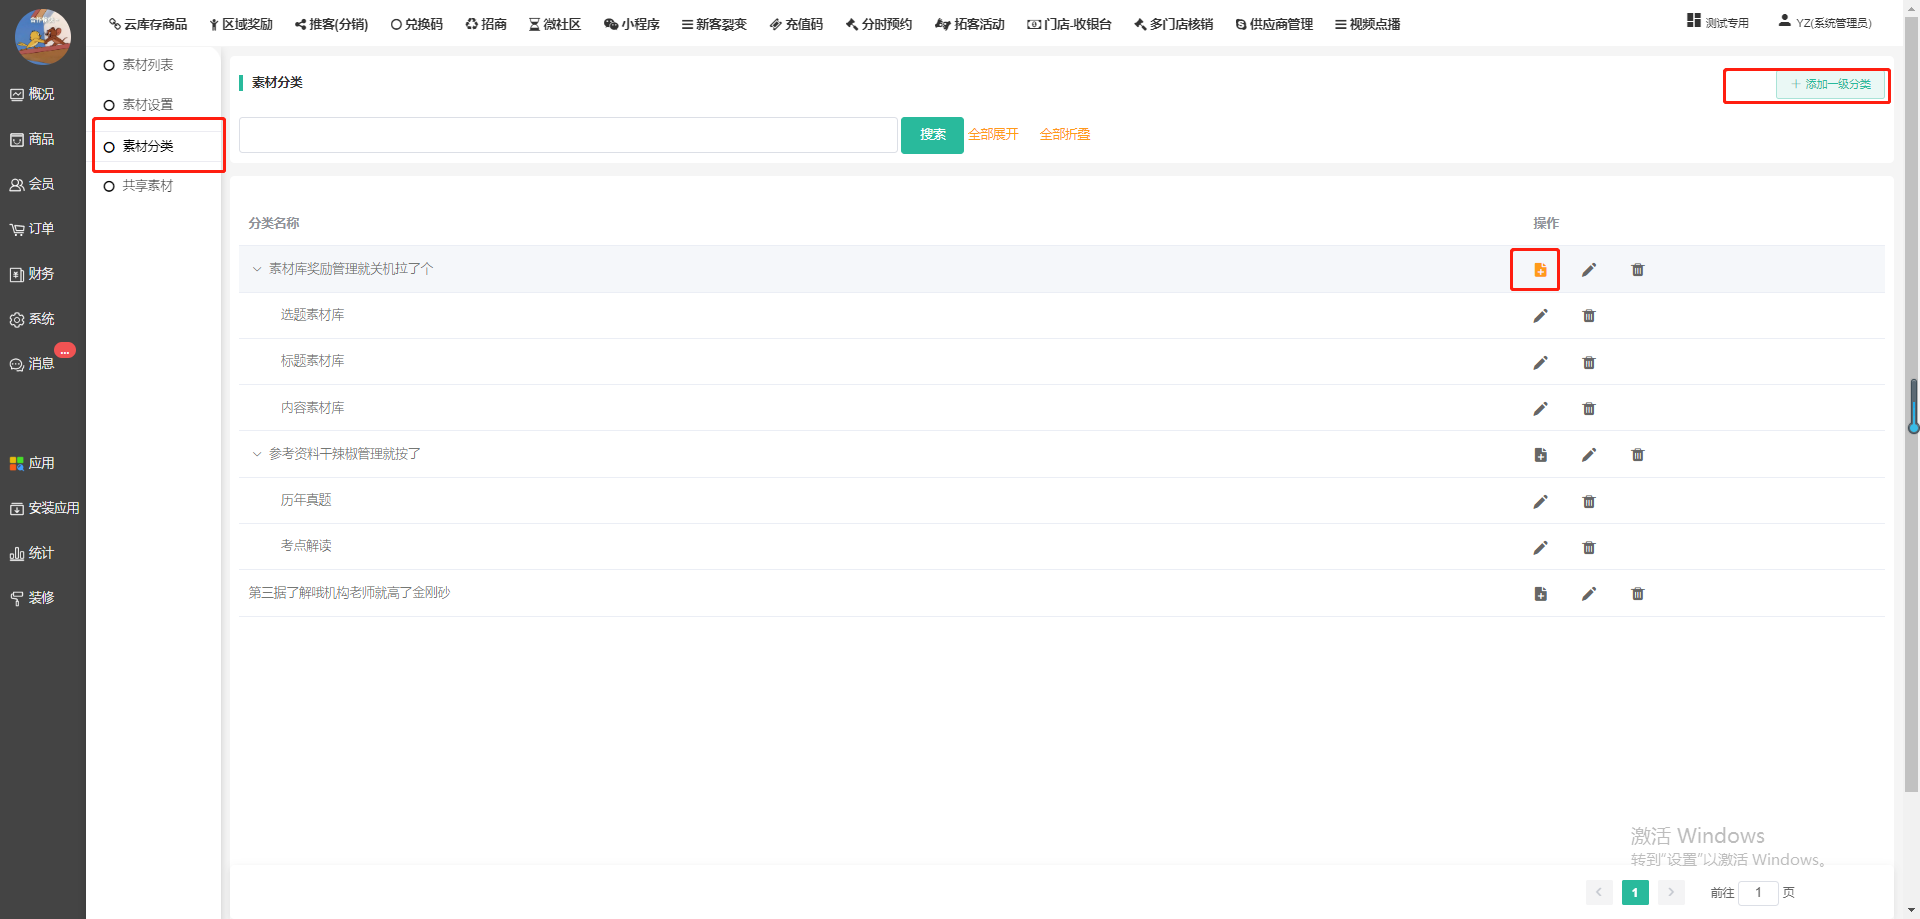Click the green 搜索 button
This screenshot has width=1920, height=919.
(x=932, y=135)
